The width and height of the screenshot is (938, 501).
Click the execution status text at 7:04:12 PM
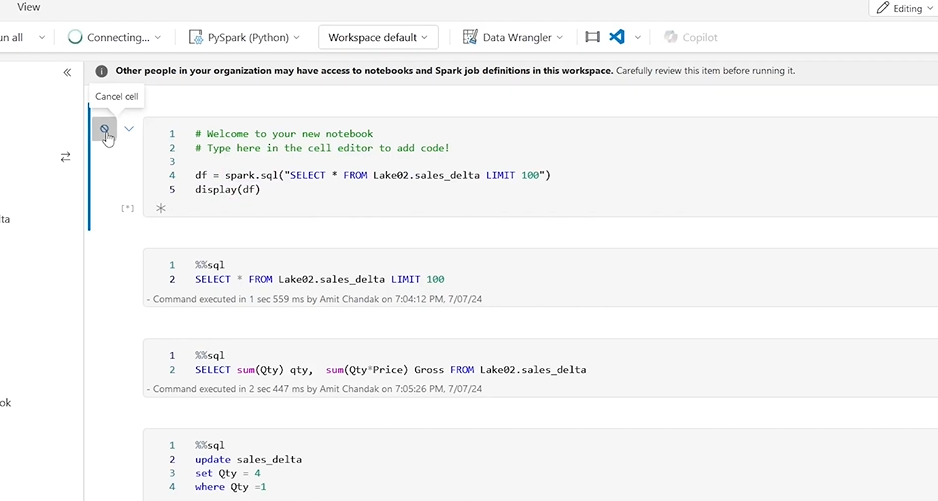click(314, 299)
